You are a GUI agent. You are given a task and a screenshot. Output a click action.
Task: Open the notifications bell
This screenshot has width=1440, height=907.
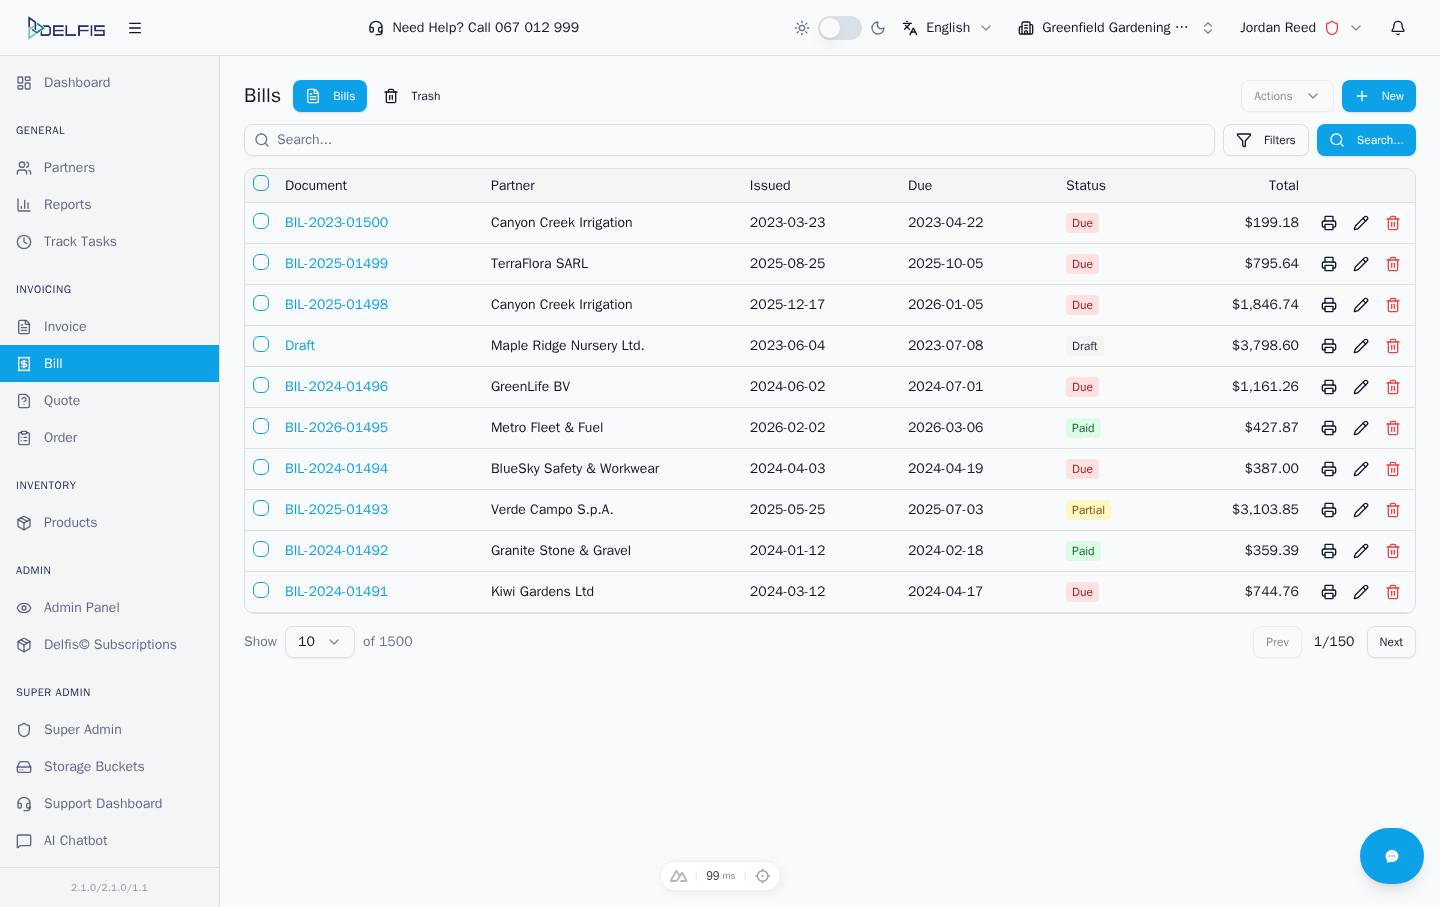click(1398, 28)
